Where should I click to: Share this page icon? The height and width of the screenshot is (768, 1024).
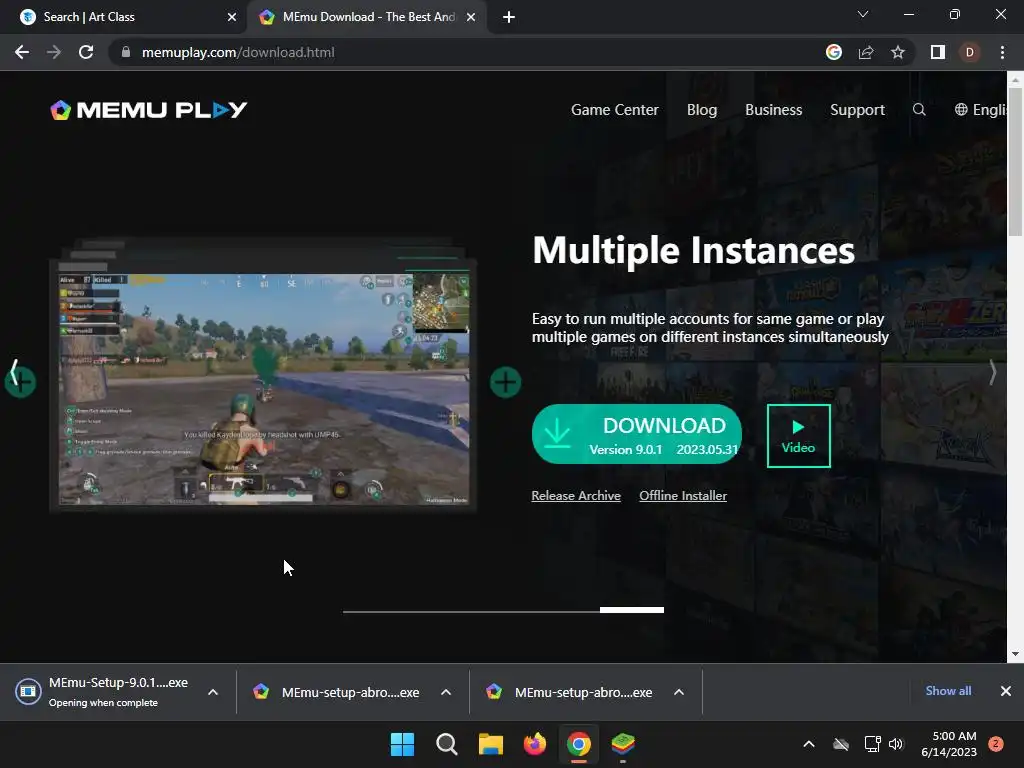click(x=866, y=52)
